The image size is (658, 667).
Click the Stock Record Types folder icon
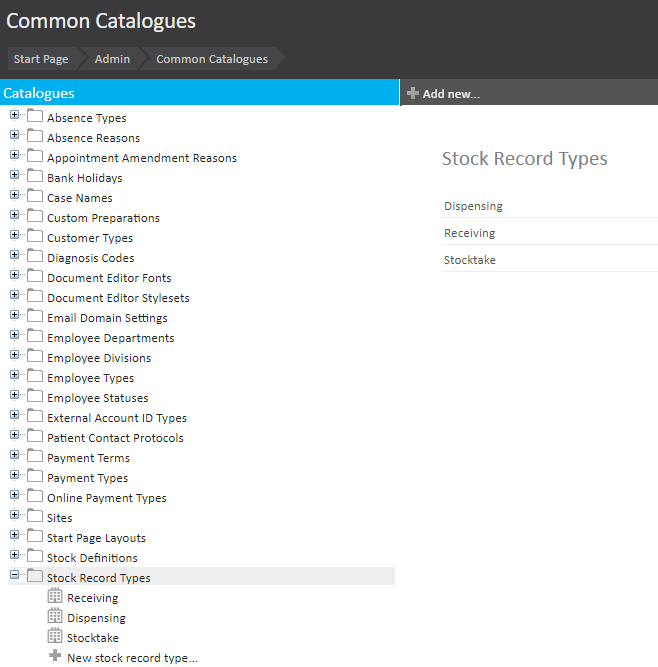35,577
